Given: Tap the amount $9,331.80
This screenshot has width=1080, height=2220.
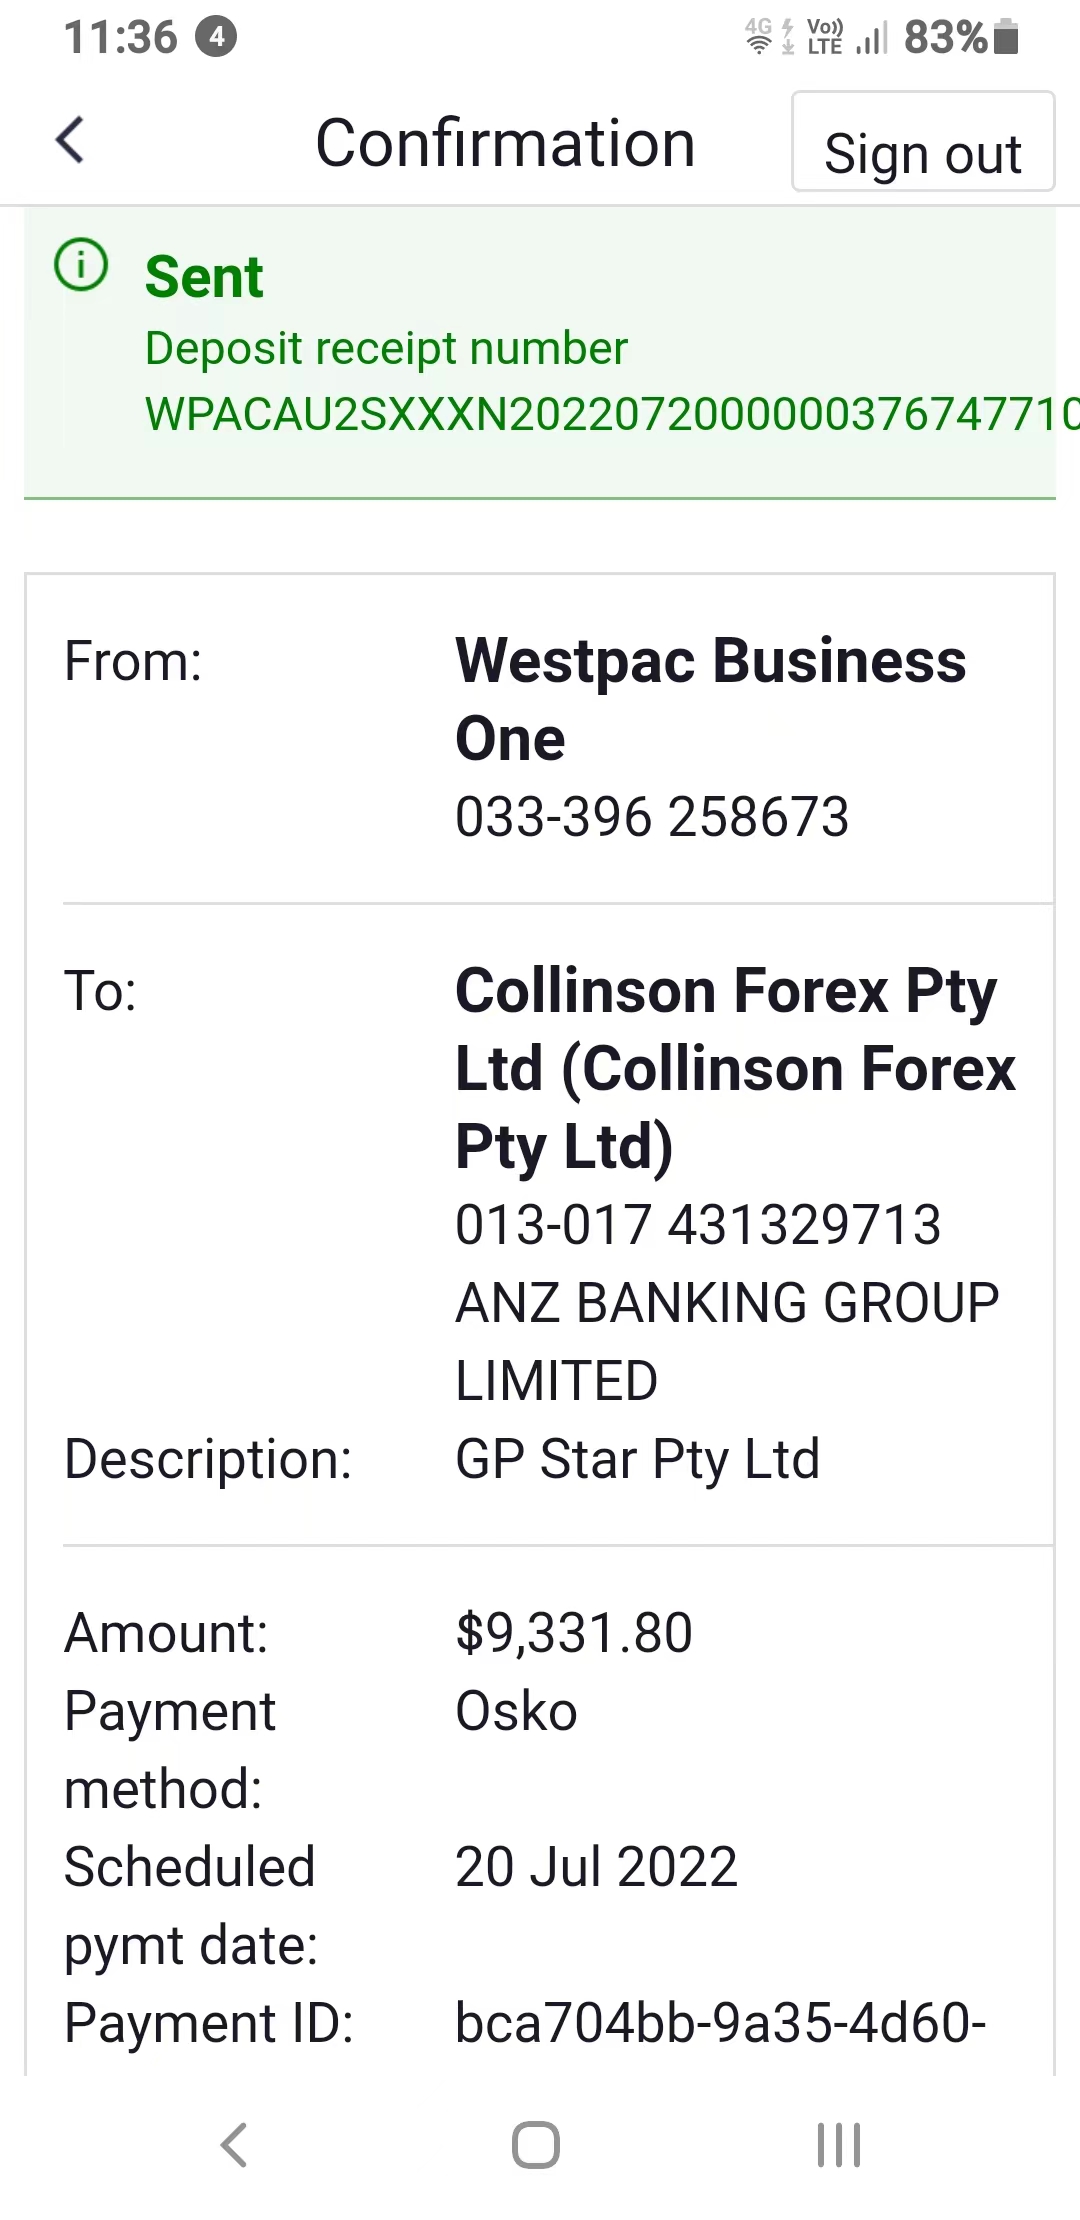Looking at the screenshot, I should (574, 1633).
